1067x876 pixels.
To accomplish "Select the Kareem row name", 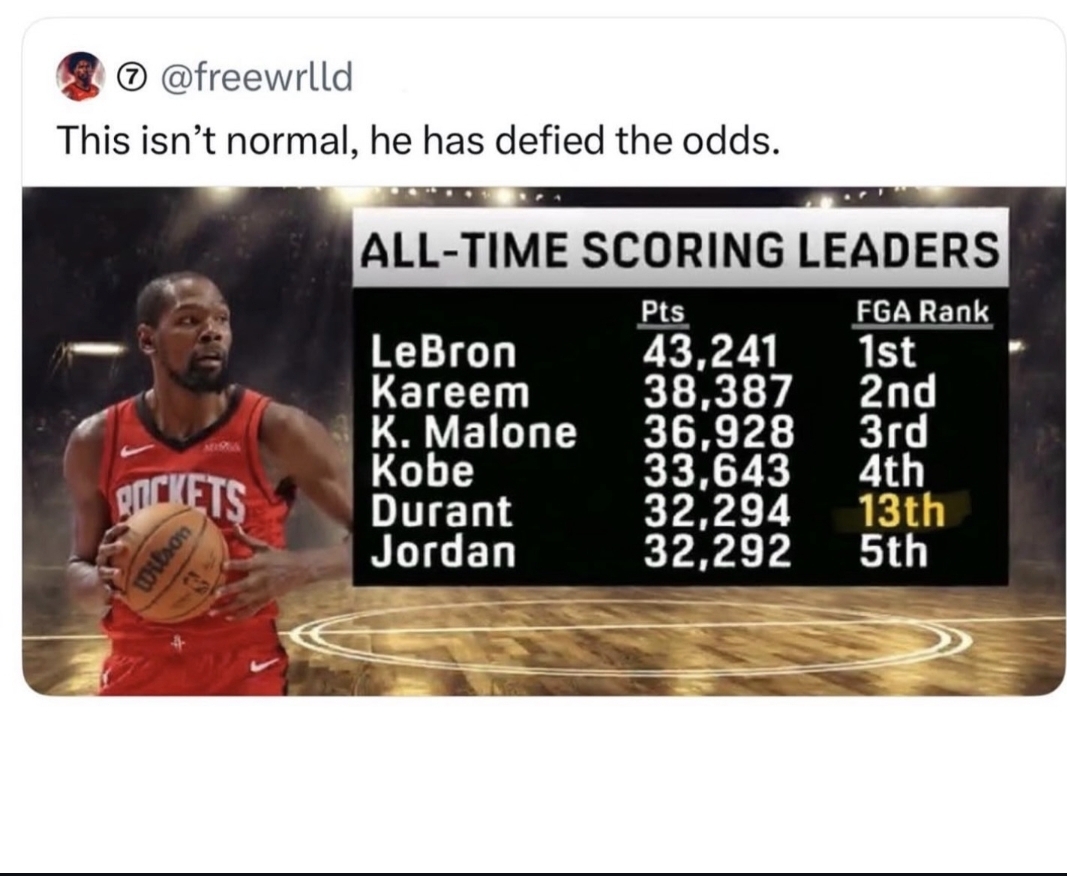I will 449,391.
